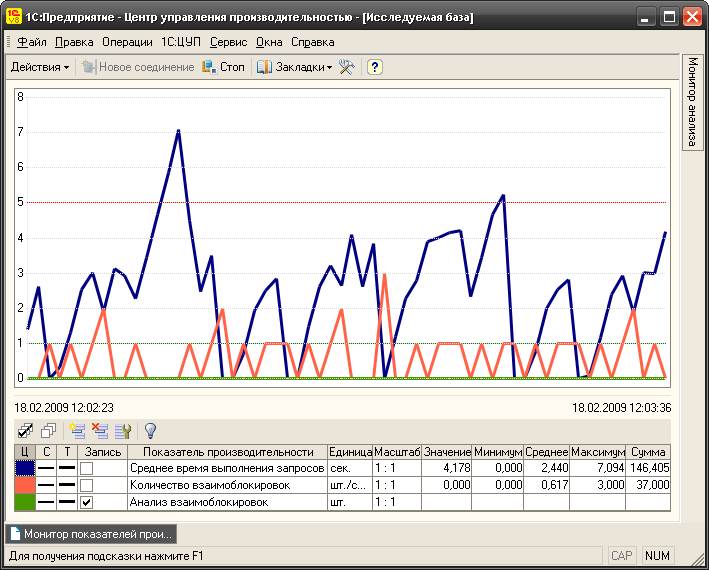Viewport: 709px width, 570px height.
Task: Open the Файл menu
Action: (x=32, y=42)
